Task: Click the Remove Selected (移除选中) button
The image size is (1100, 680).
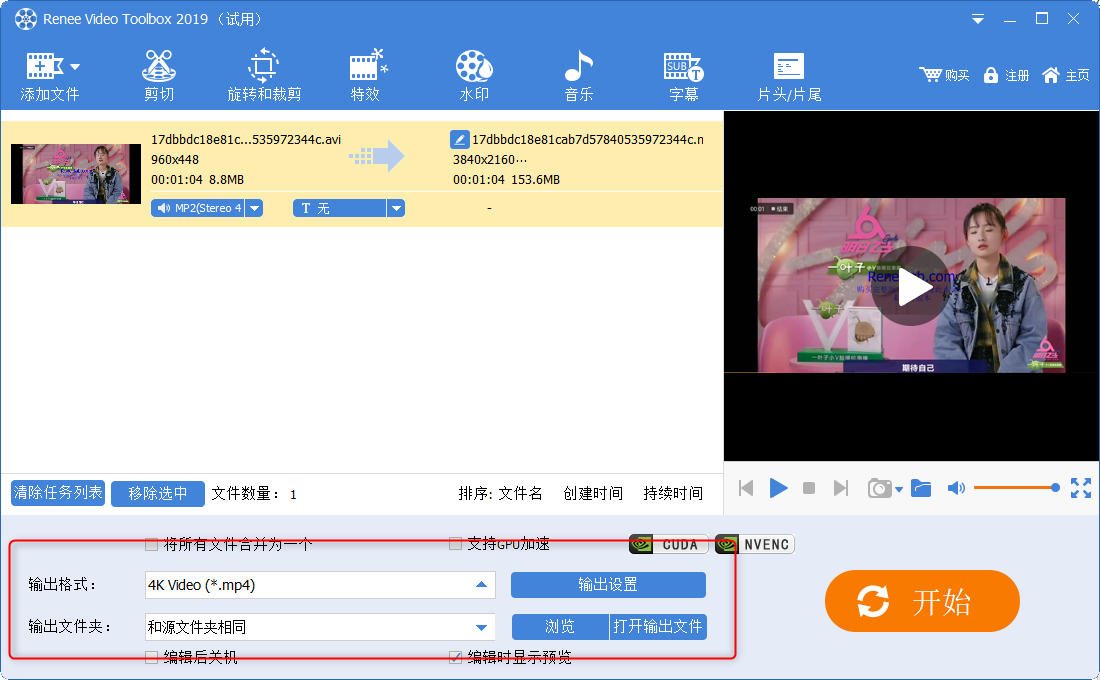Action: (x=158, y=493)
